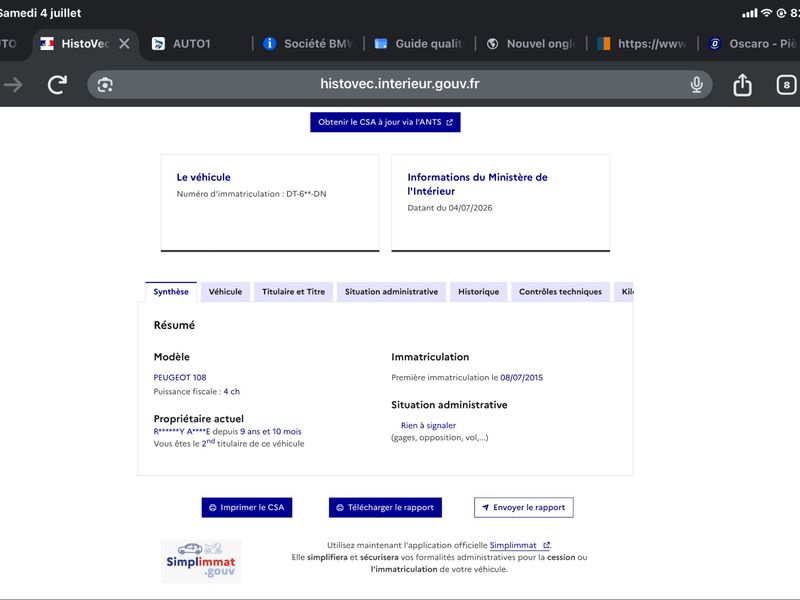The image size is (800, 600).
Task: Click the Rien à signaler status
Action: pyautogui.click(x=428, y=426)
